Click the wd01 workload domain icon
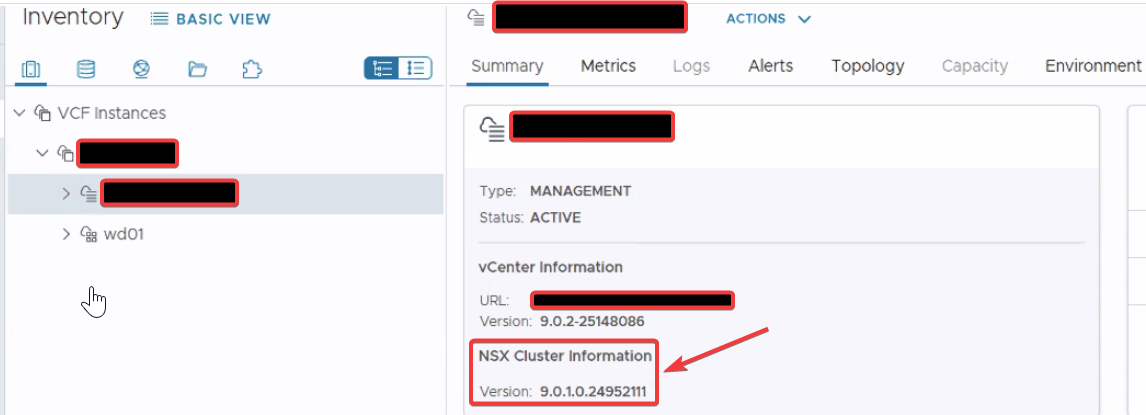The width and height of the screenshot is (1146, 415). click(88, 234)
